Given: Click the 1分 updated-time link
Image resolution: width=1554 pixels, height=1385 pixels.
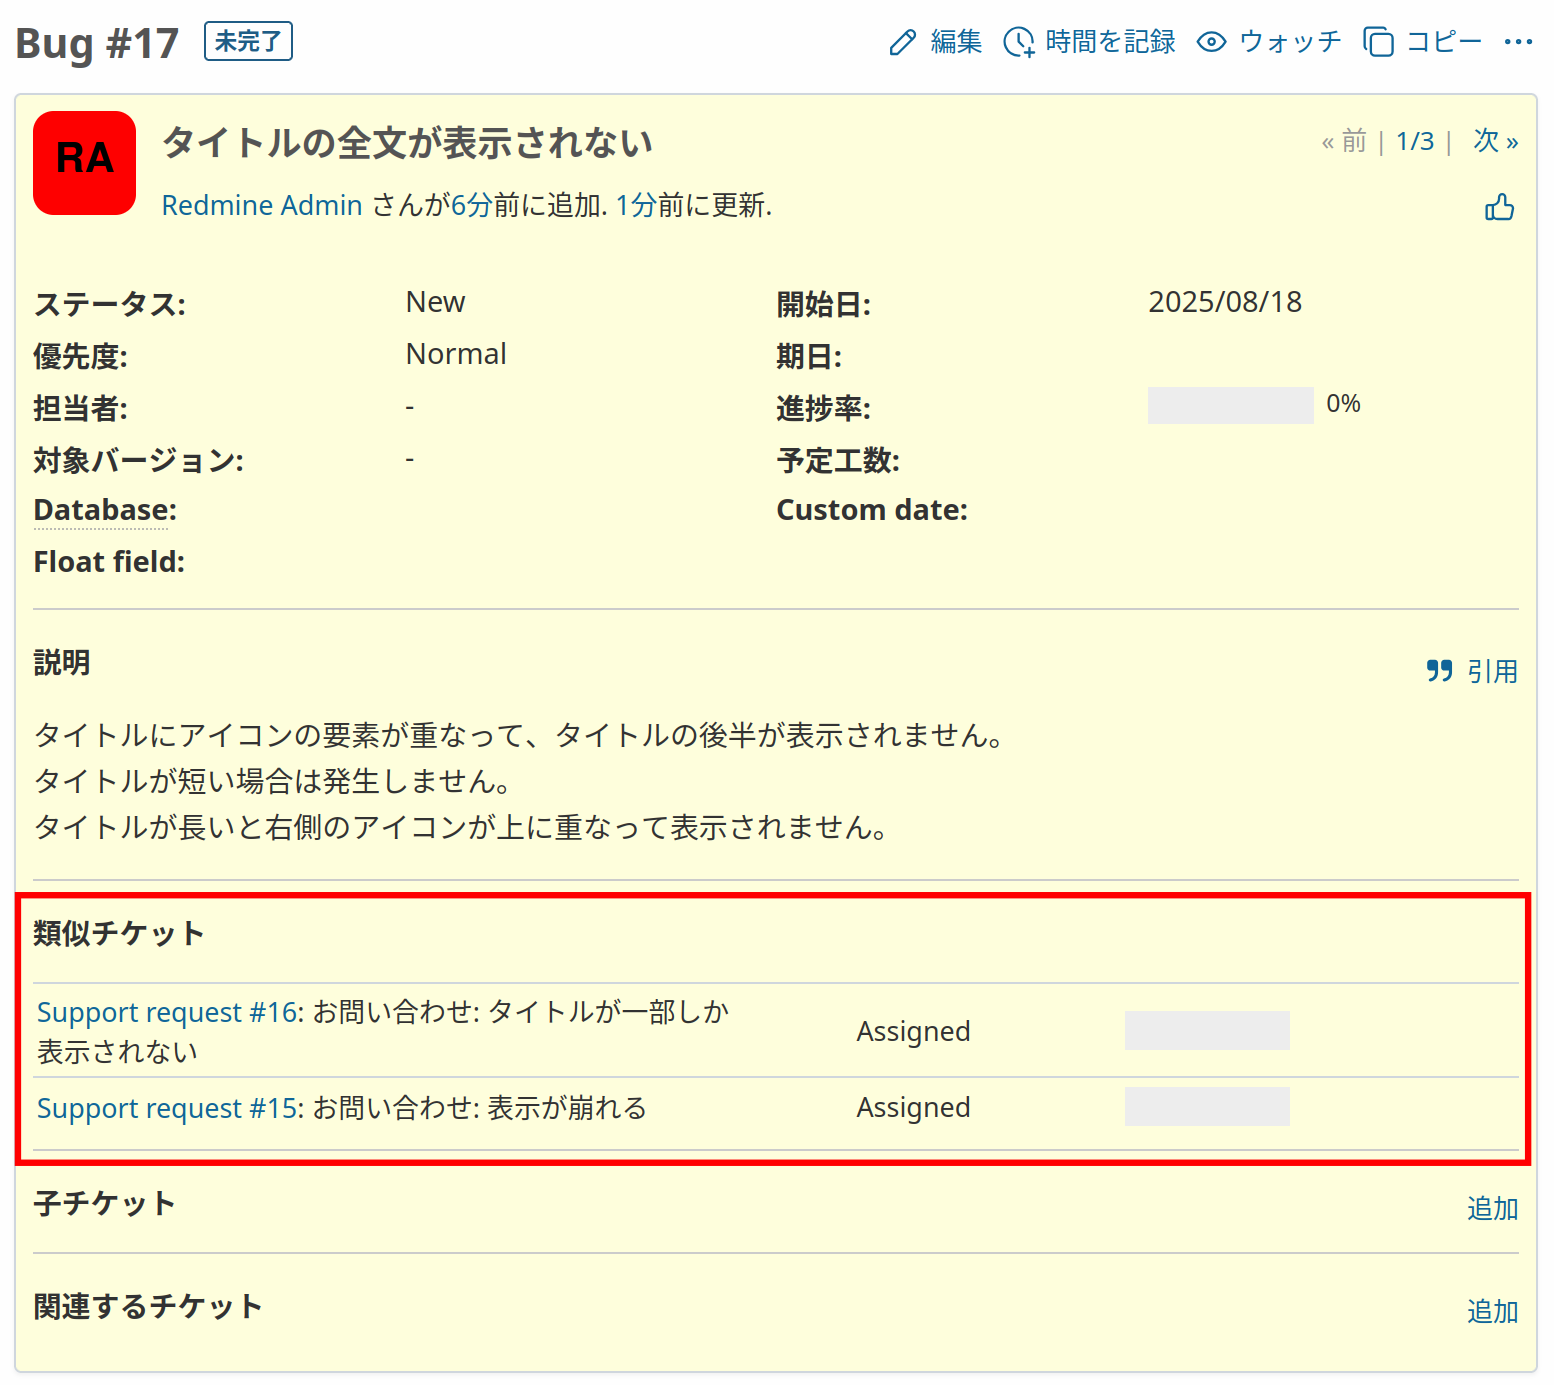Looking at the screenshot, I should pyautogui.click(x=636, y=205).
